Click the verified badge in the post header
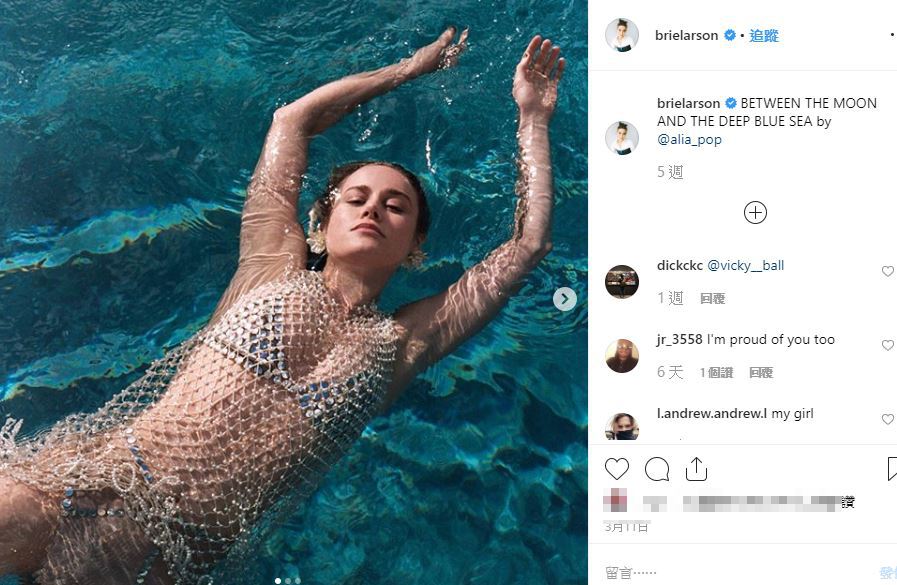The image size is (897, 585). [x=730, y=35]
